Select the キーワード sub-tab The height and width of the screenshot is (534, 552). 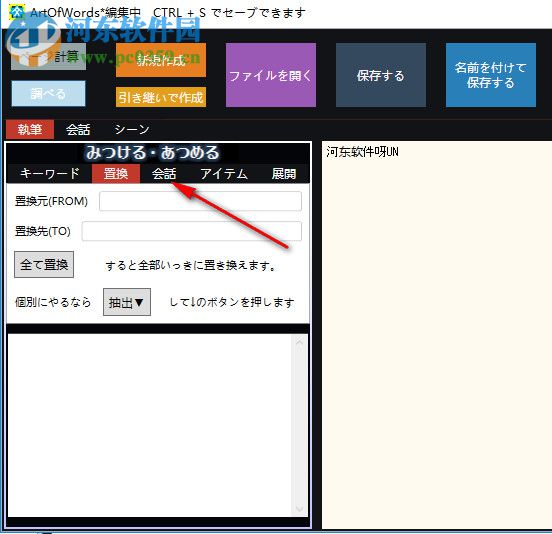pos(50,174)
